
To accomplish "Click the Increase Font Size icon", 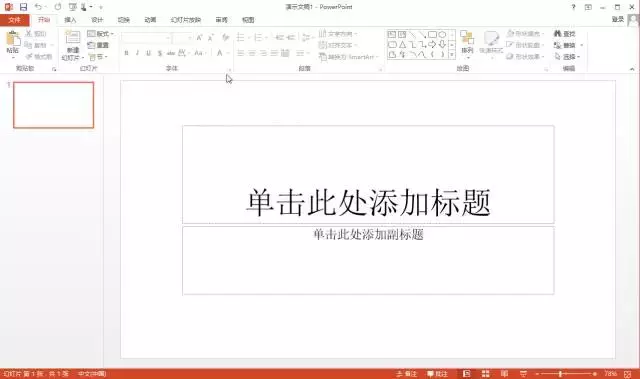I will click(x=199, y=38).
